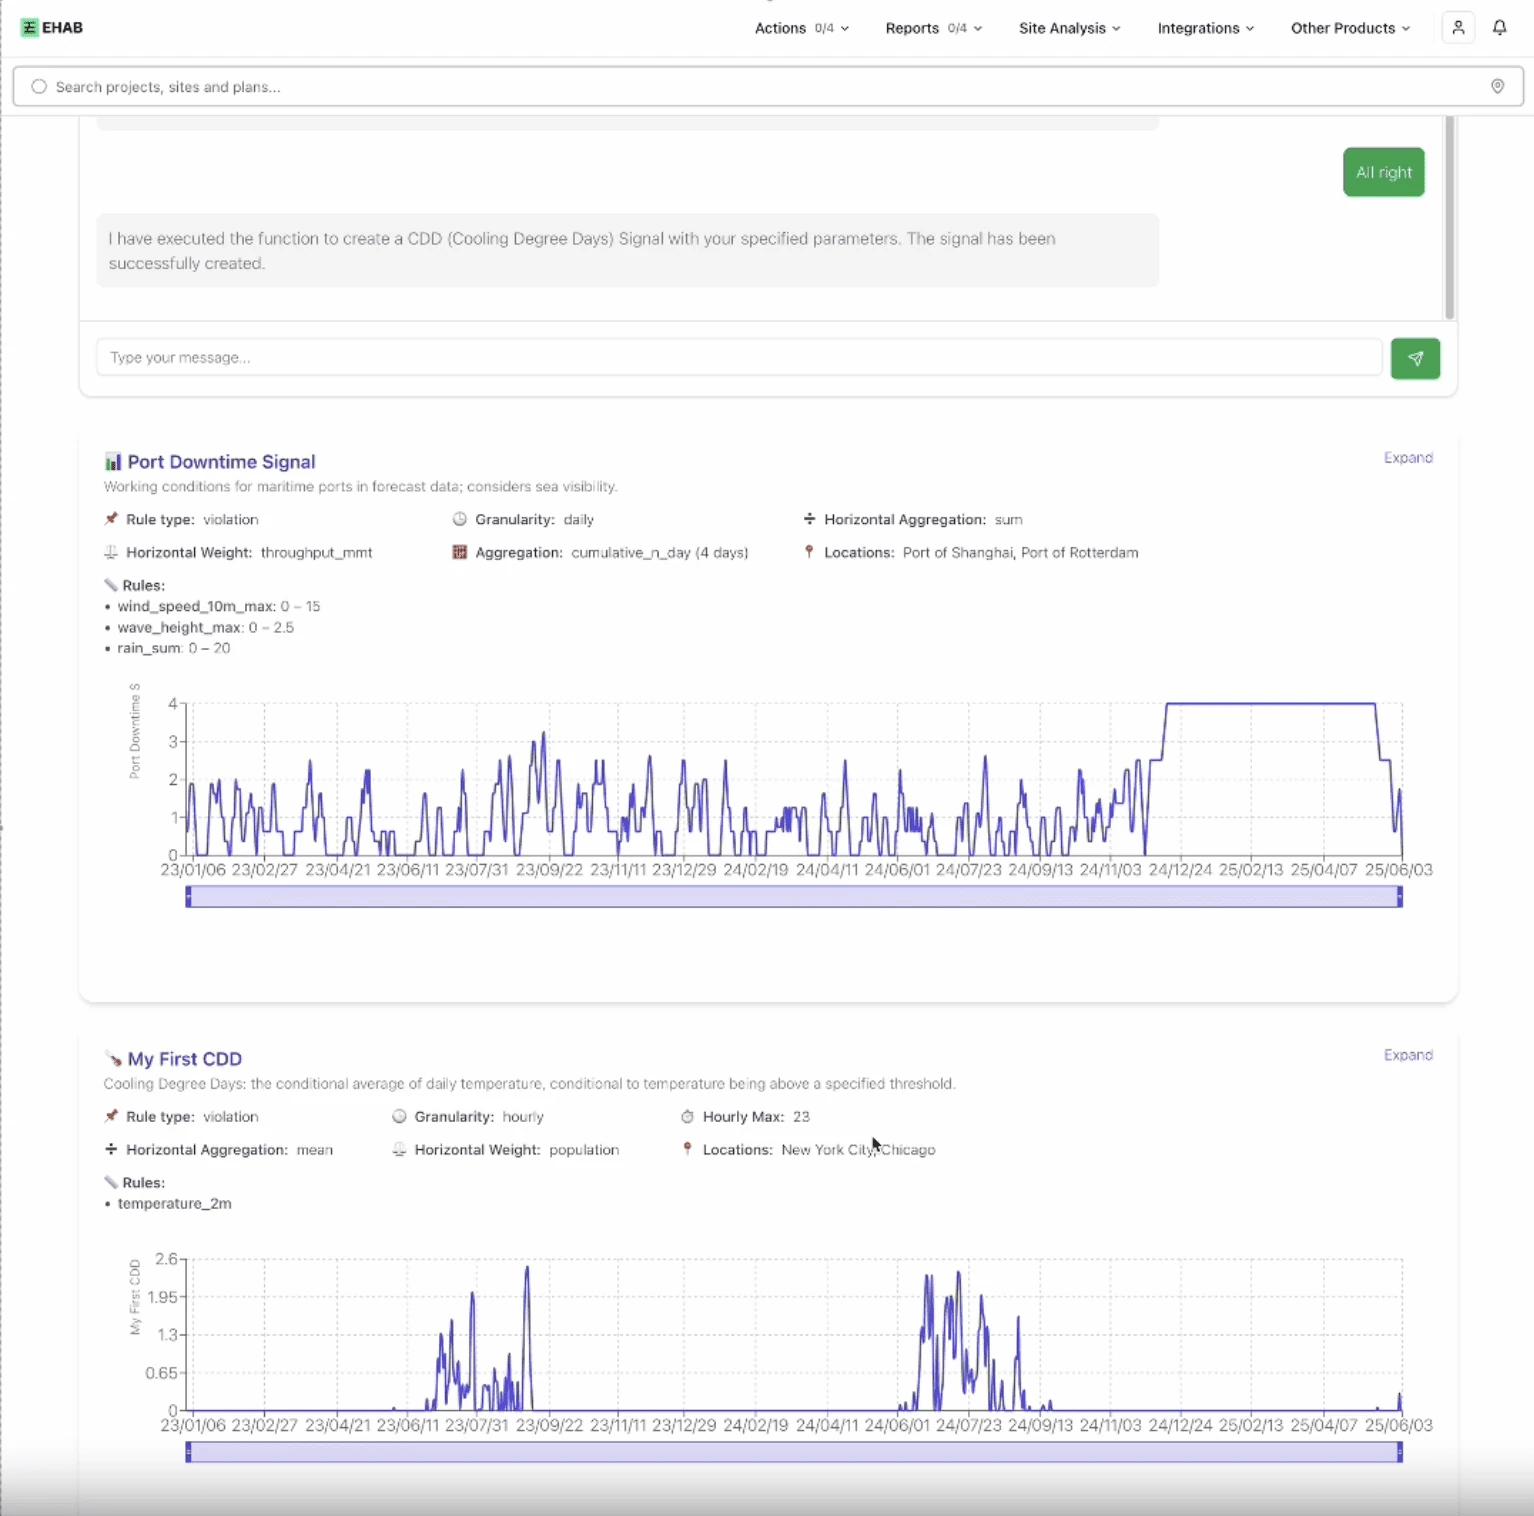The image size is (1534, 1516).
Task: Open the Integrations menu
Action: 1205,28
